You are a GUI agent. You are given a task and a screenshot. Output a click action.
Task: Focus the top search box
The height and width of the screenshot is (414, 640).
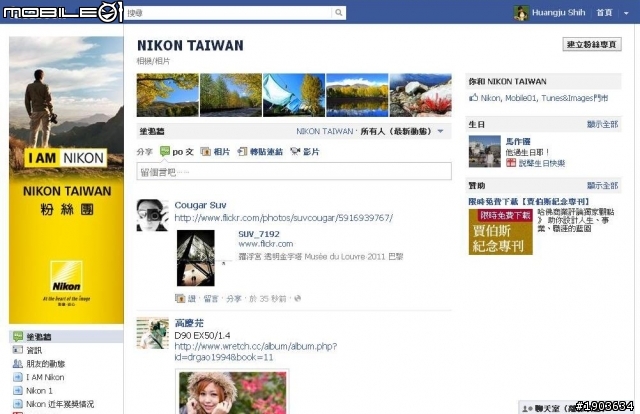click(x=229, y=13)
